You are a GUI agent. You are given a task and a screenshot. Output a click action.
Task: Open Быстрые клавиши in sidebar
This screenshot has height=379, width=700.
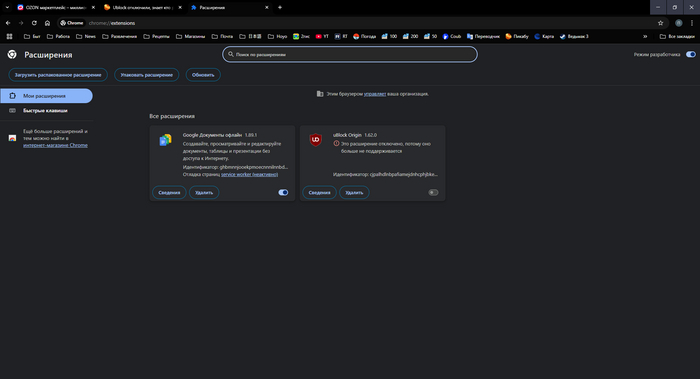[x=46, y=111]
